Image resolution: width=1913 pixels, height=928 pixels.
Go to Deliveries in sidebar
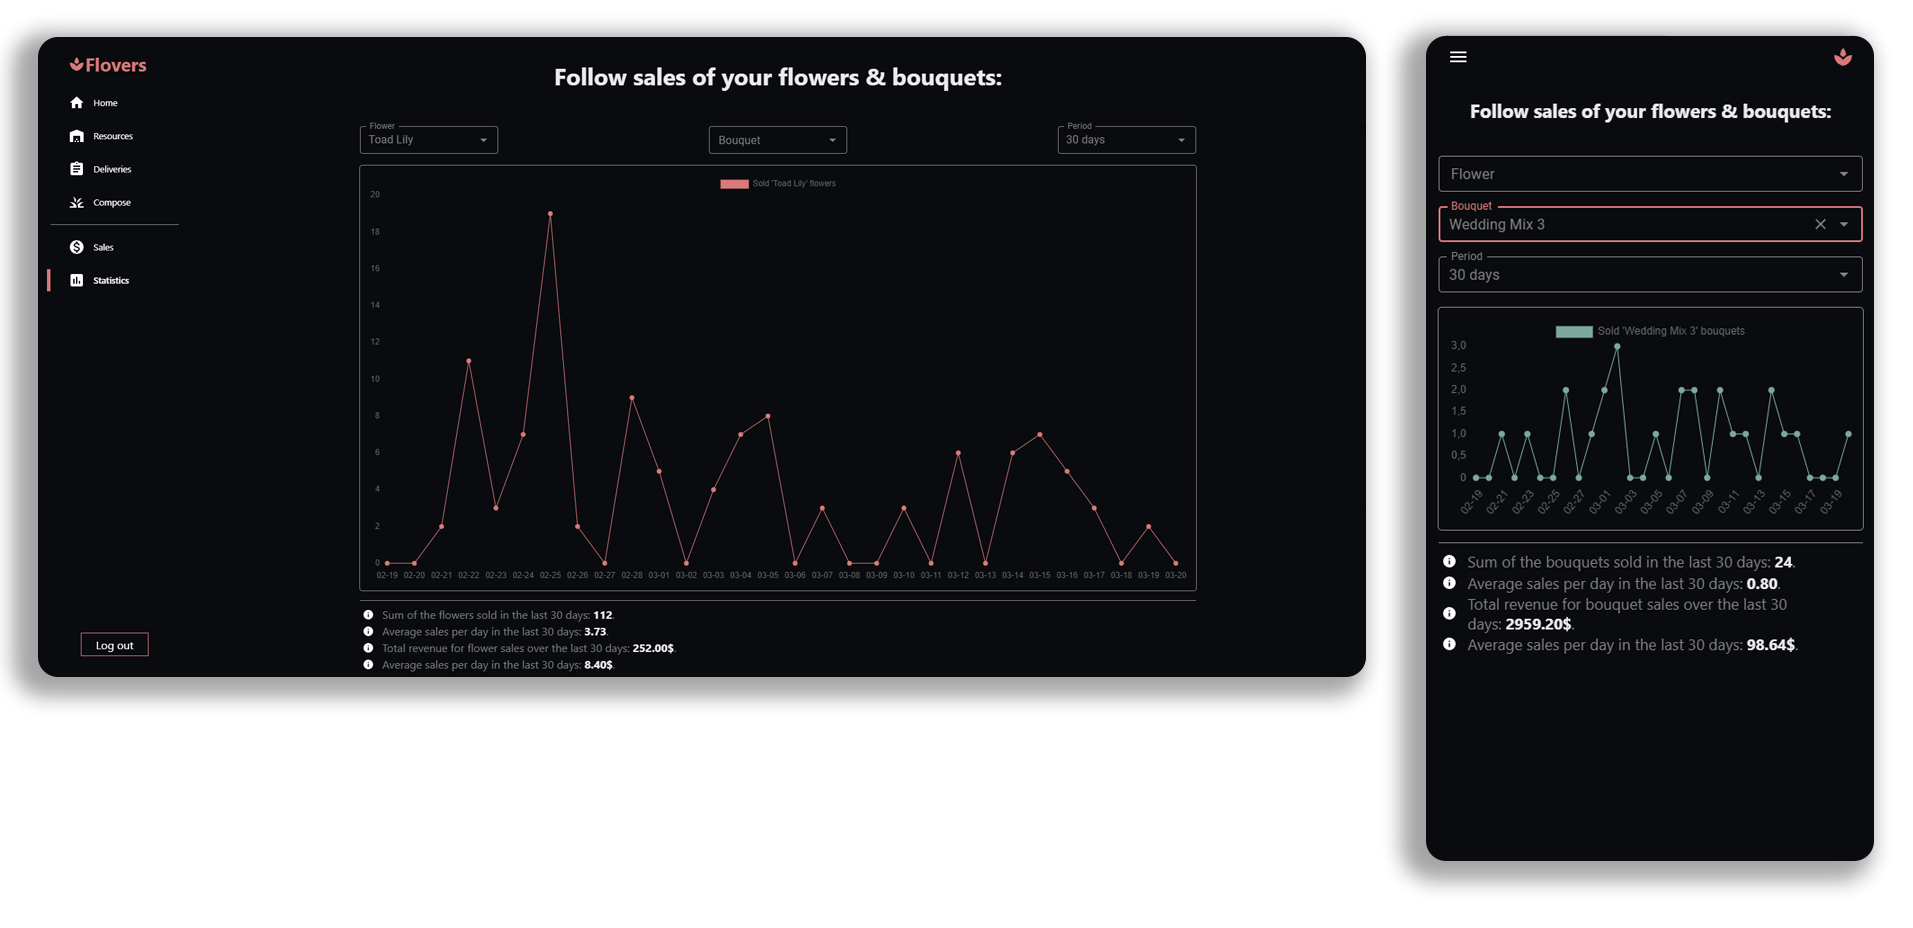tap(112, 169)
